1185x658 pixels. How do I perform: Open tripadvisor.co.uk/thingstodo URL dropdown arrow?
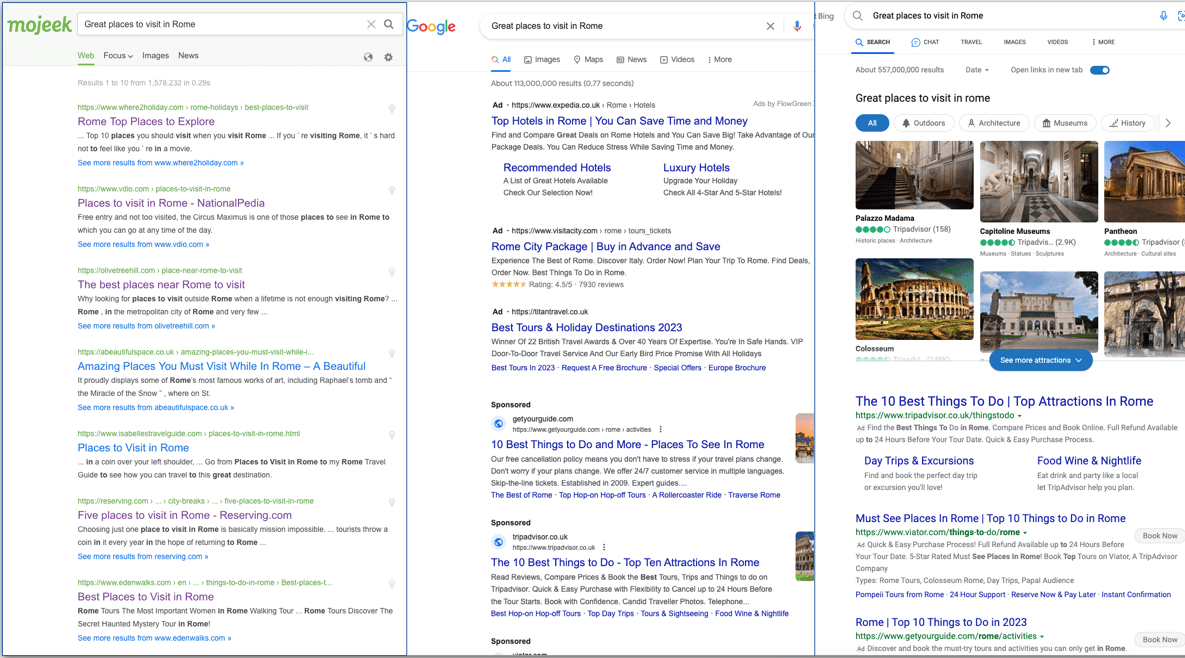click(x=1019, y=415)
